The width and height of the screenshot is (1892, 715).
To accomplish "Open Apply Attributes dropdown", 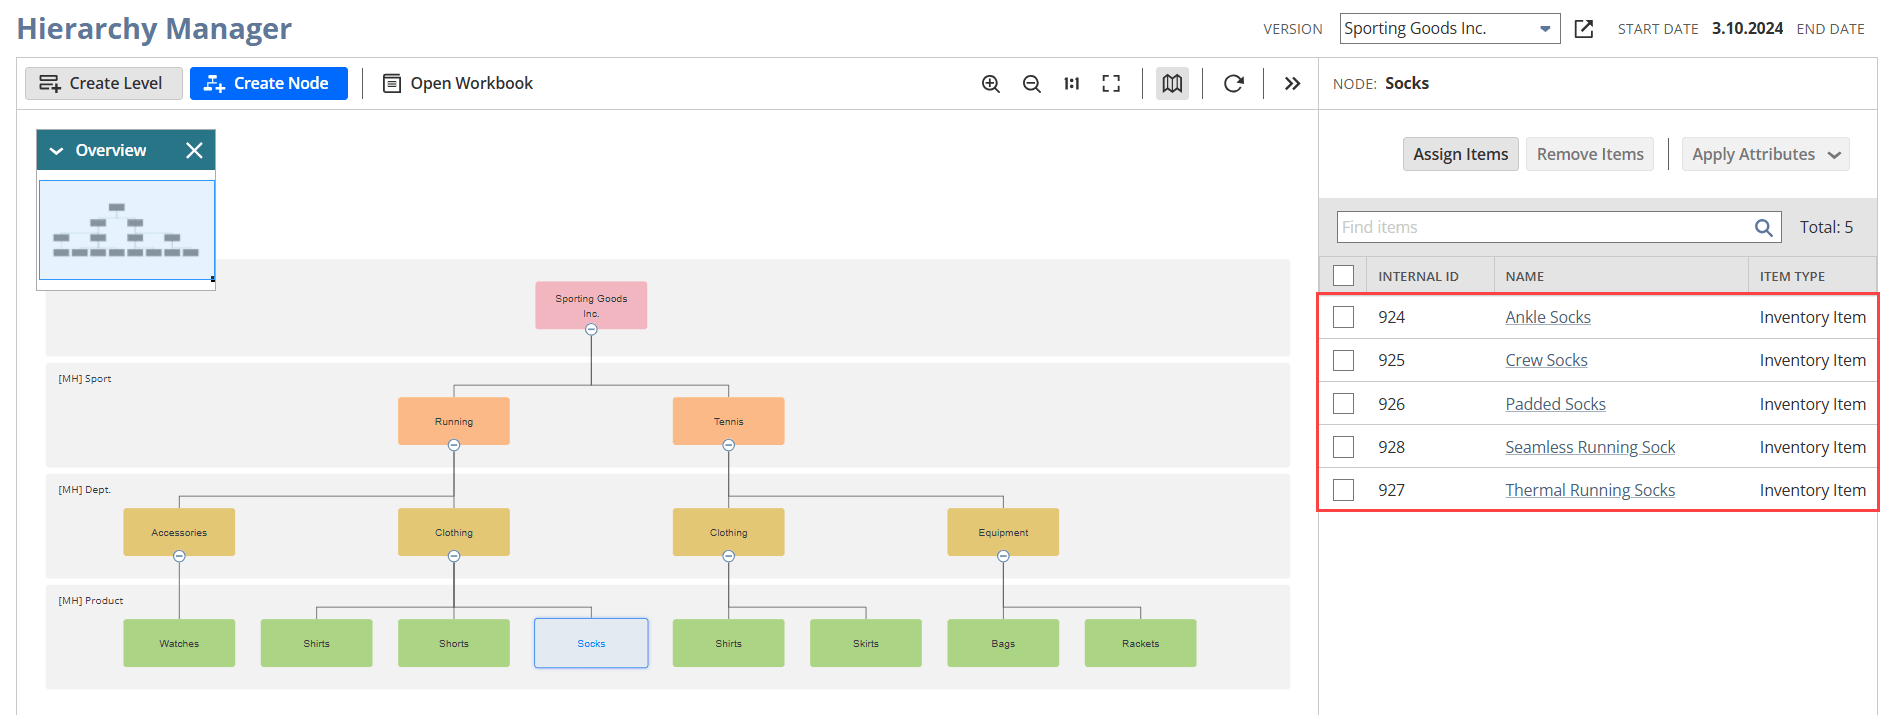I will click(x=1766, y=154).
